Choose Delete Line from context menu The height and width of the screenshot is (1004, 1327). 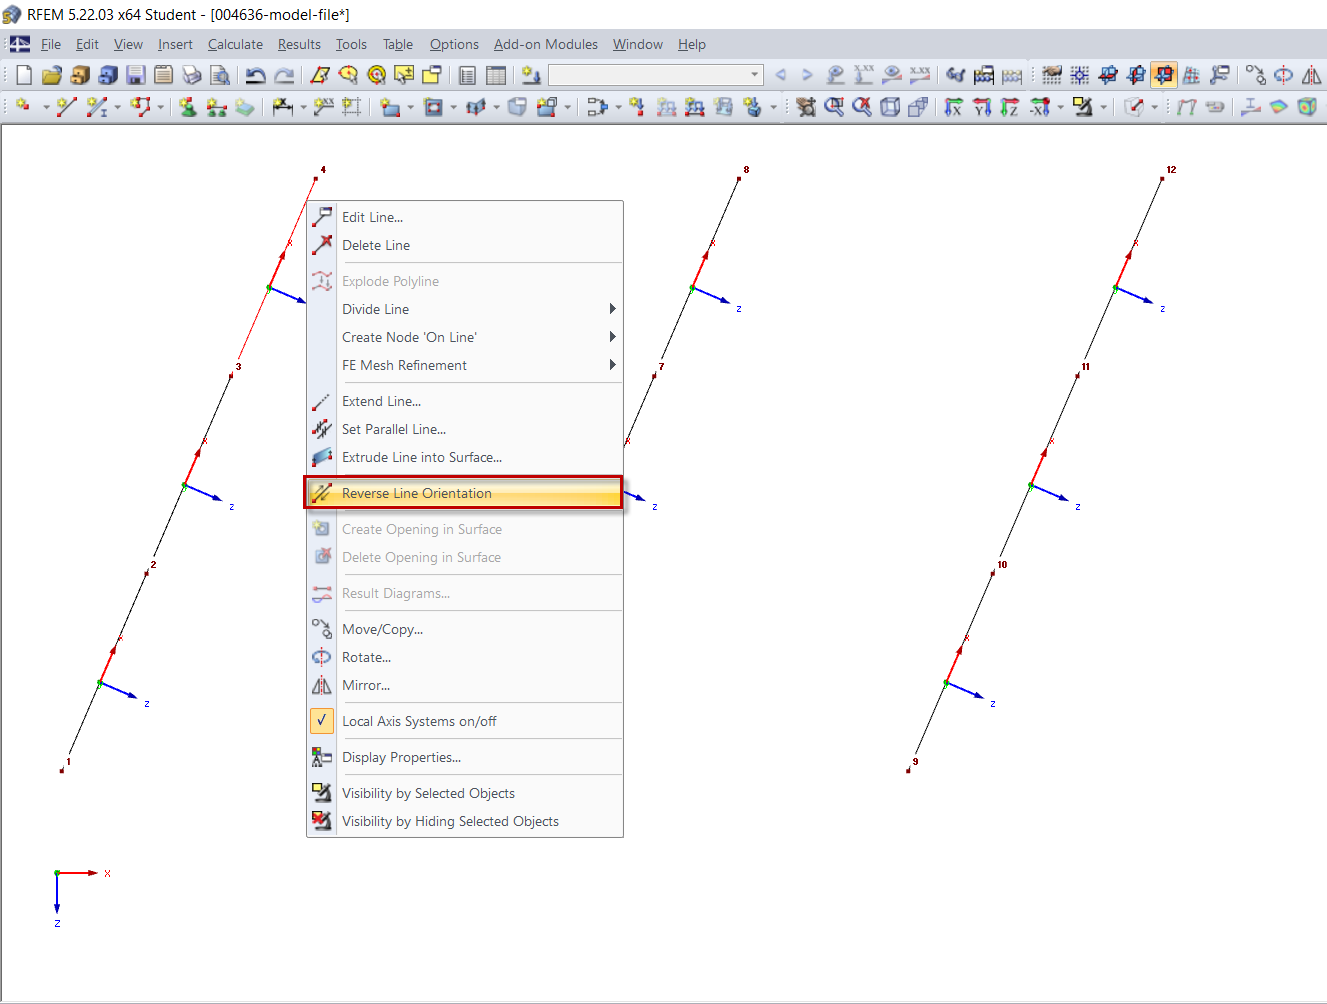[x=465, y=245]
